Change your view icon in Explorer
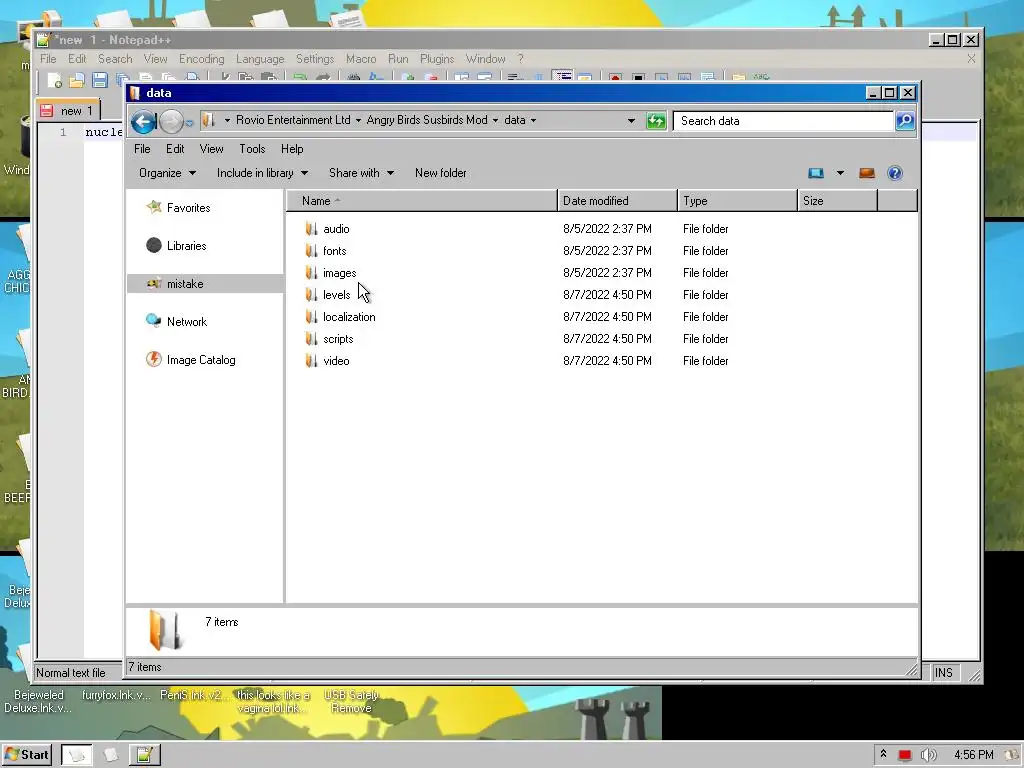 click(x=816, y=173)
